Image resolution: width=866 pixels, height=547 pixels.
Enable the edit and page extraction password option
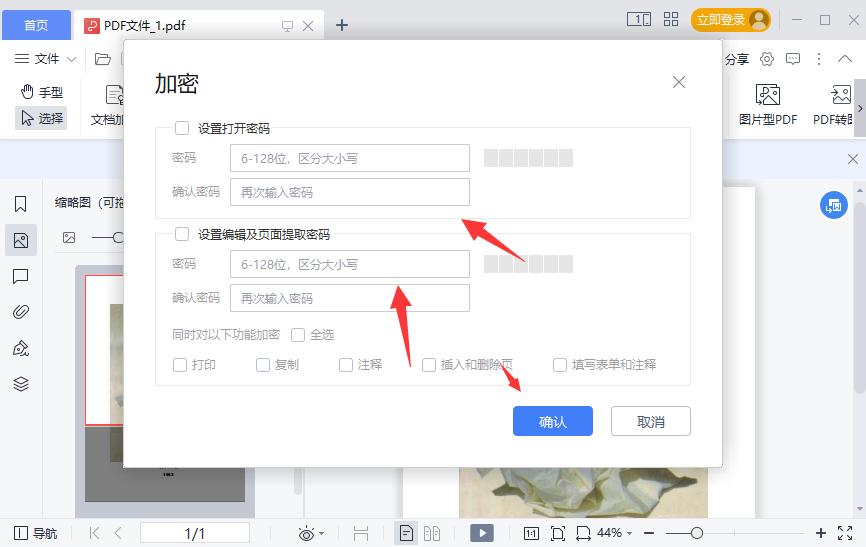[x=182, y=234]
